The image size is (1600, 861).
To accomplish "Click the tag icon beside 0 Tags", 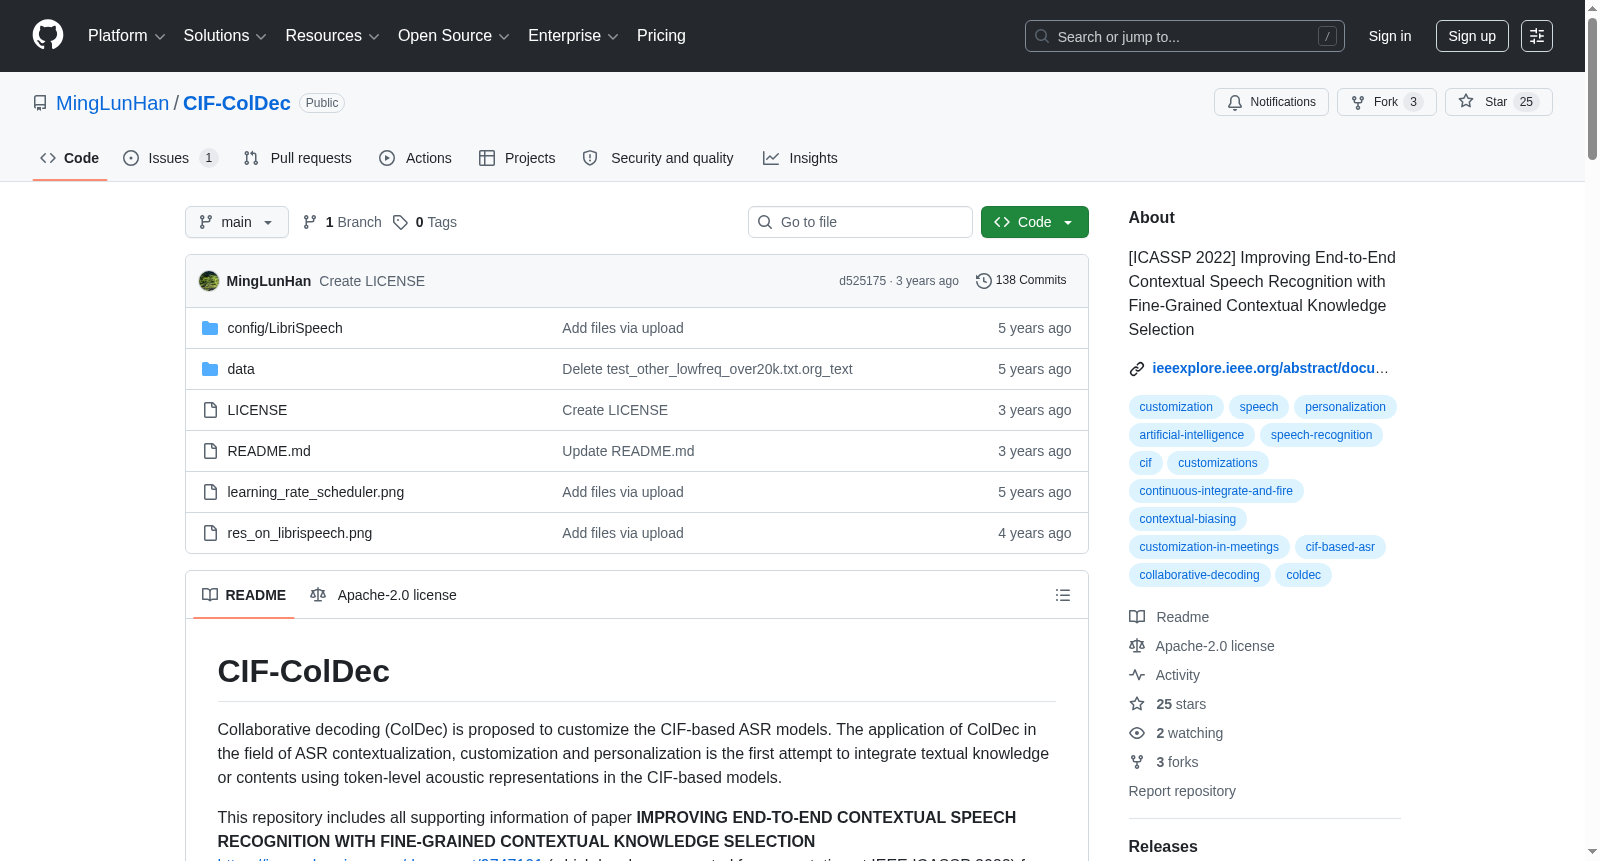I will [x=400, y=222].
